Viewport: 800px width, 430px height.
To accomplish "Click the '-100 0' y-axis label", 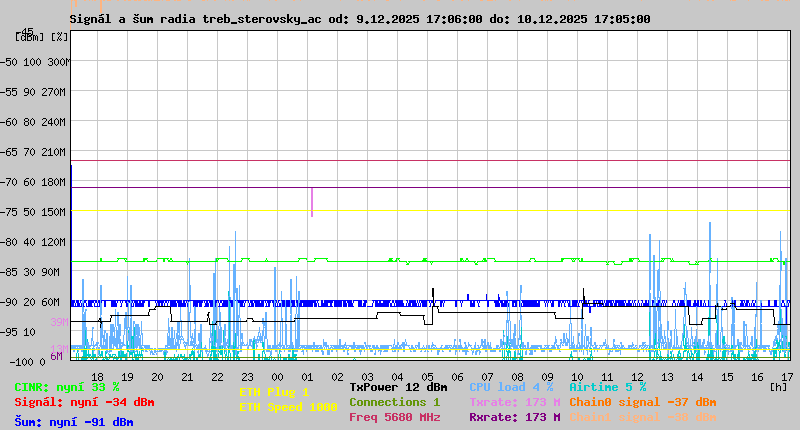I will (28, 362).
